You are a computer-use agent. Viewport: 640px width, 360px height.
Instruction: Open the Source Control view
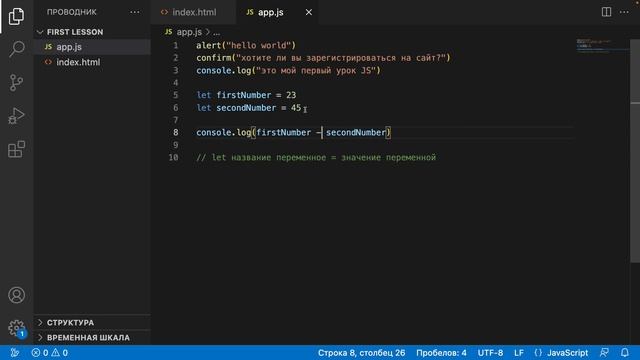16,82
